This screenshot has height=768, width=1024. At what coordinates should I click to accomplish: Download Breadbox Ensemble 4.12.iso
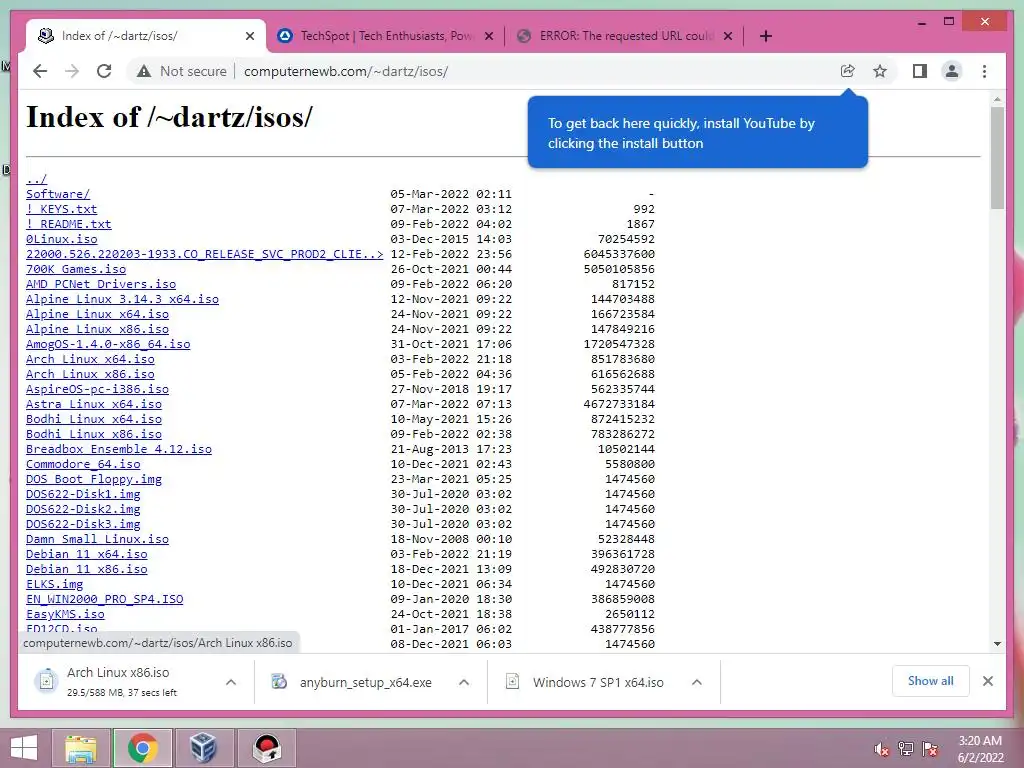tap(119, 449)
